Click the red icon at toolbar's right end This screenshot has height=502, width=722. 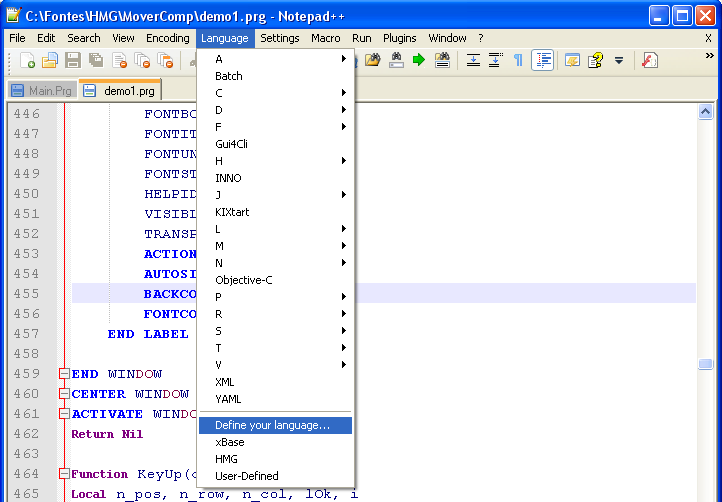649,61
